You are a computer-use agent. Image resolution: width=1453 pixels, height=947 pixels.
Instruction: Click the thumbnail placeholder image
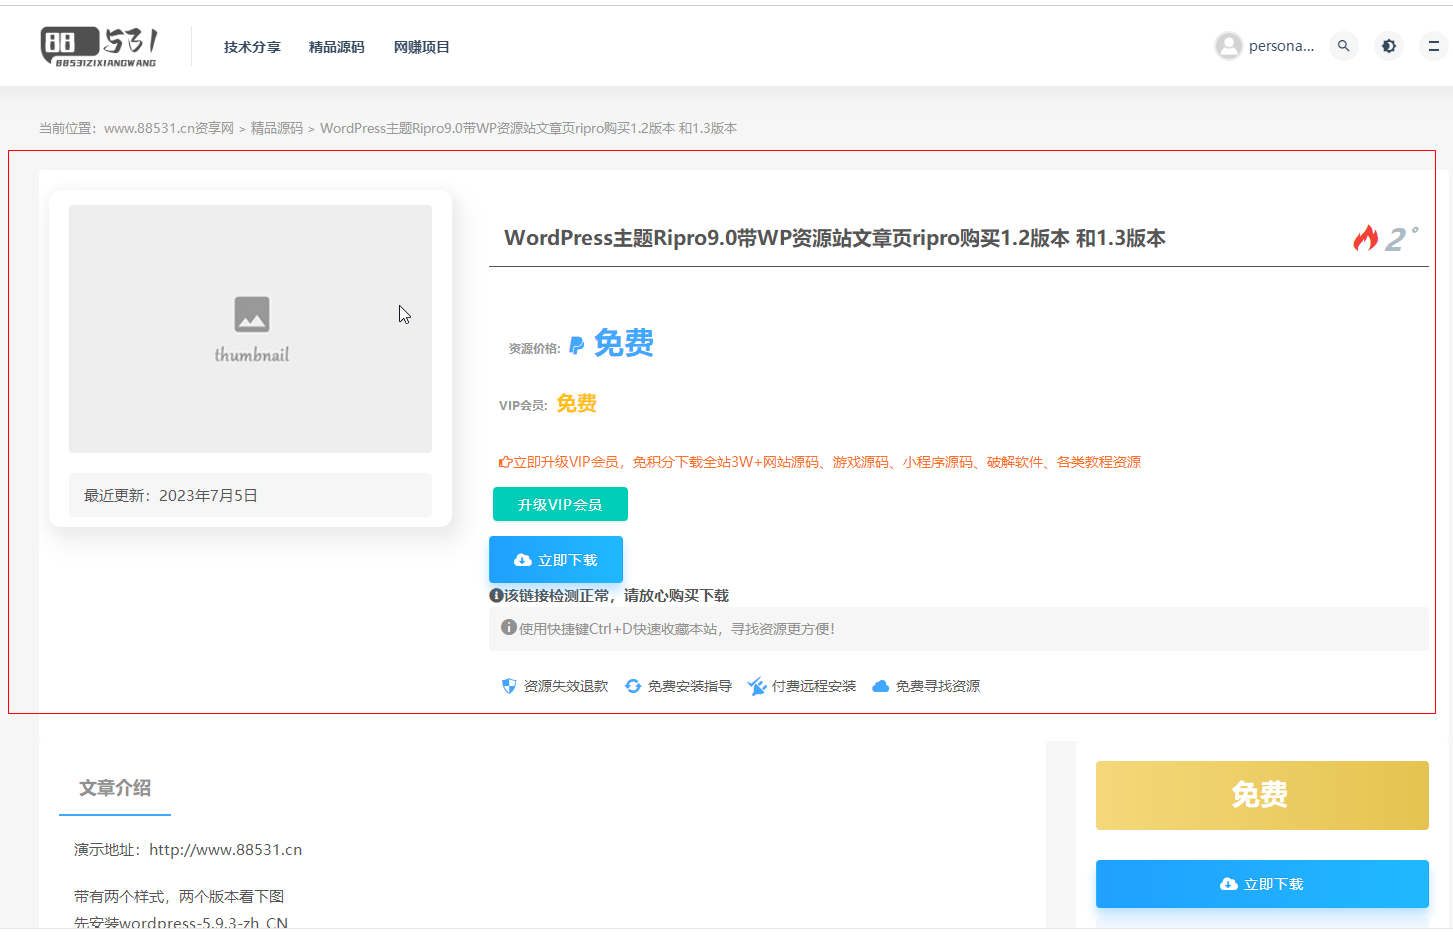click(x=250, y=329)
